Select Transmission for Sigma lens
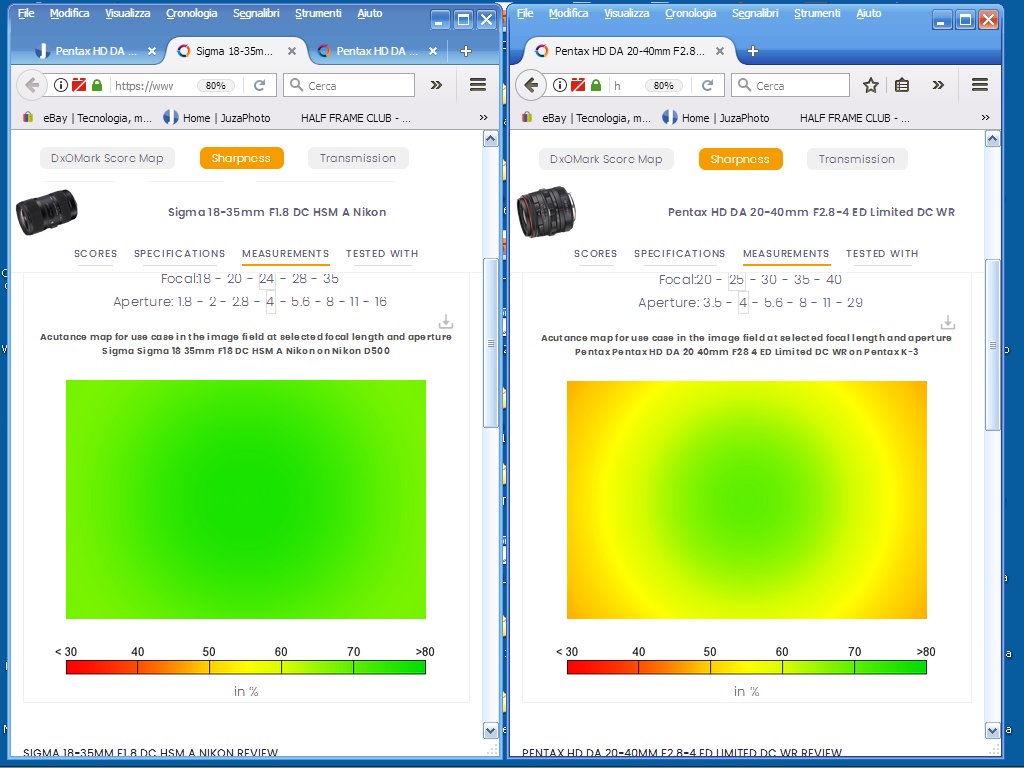Screen dimensions: 1024x768 [358, 158]
